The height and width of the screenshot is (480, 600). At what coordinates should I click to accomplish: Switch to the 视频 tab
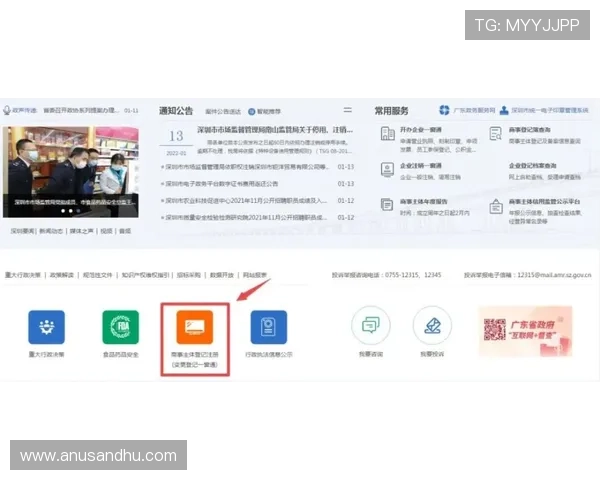[x=106, y=231]
